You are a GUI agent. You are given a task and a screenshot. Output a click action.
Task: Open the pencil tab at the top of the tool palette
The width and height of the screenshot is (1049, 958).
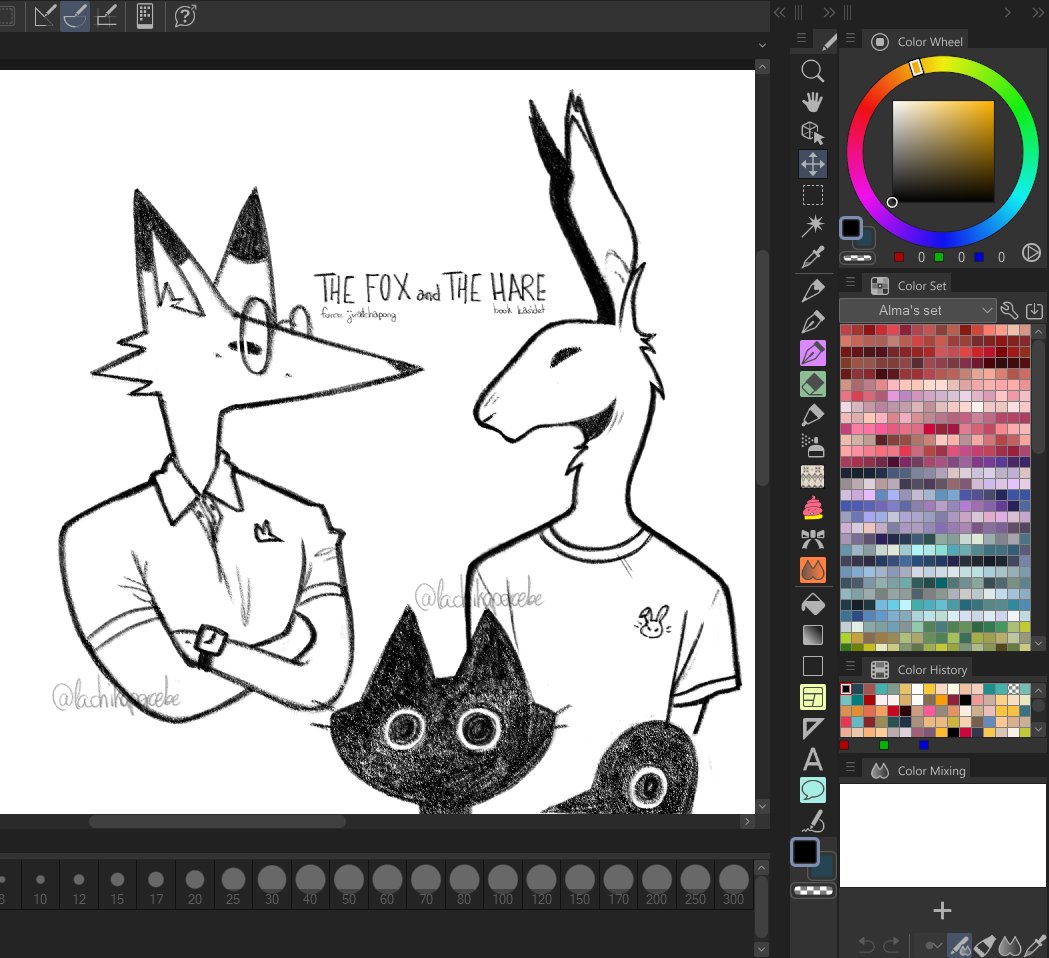coord(829,41)
